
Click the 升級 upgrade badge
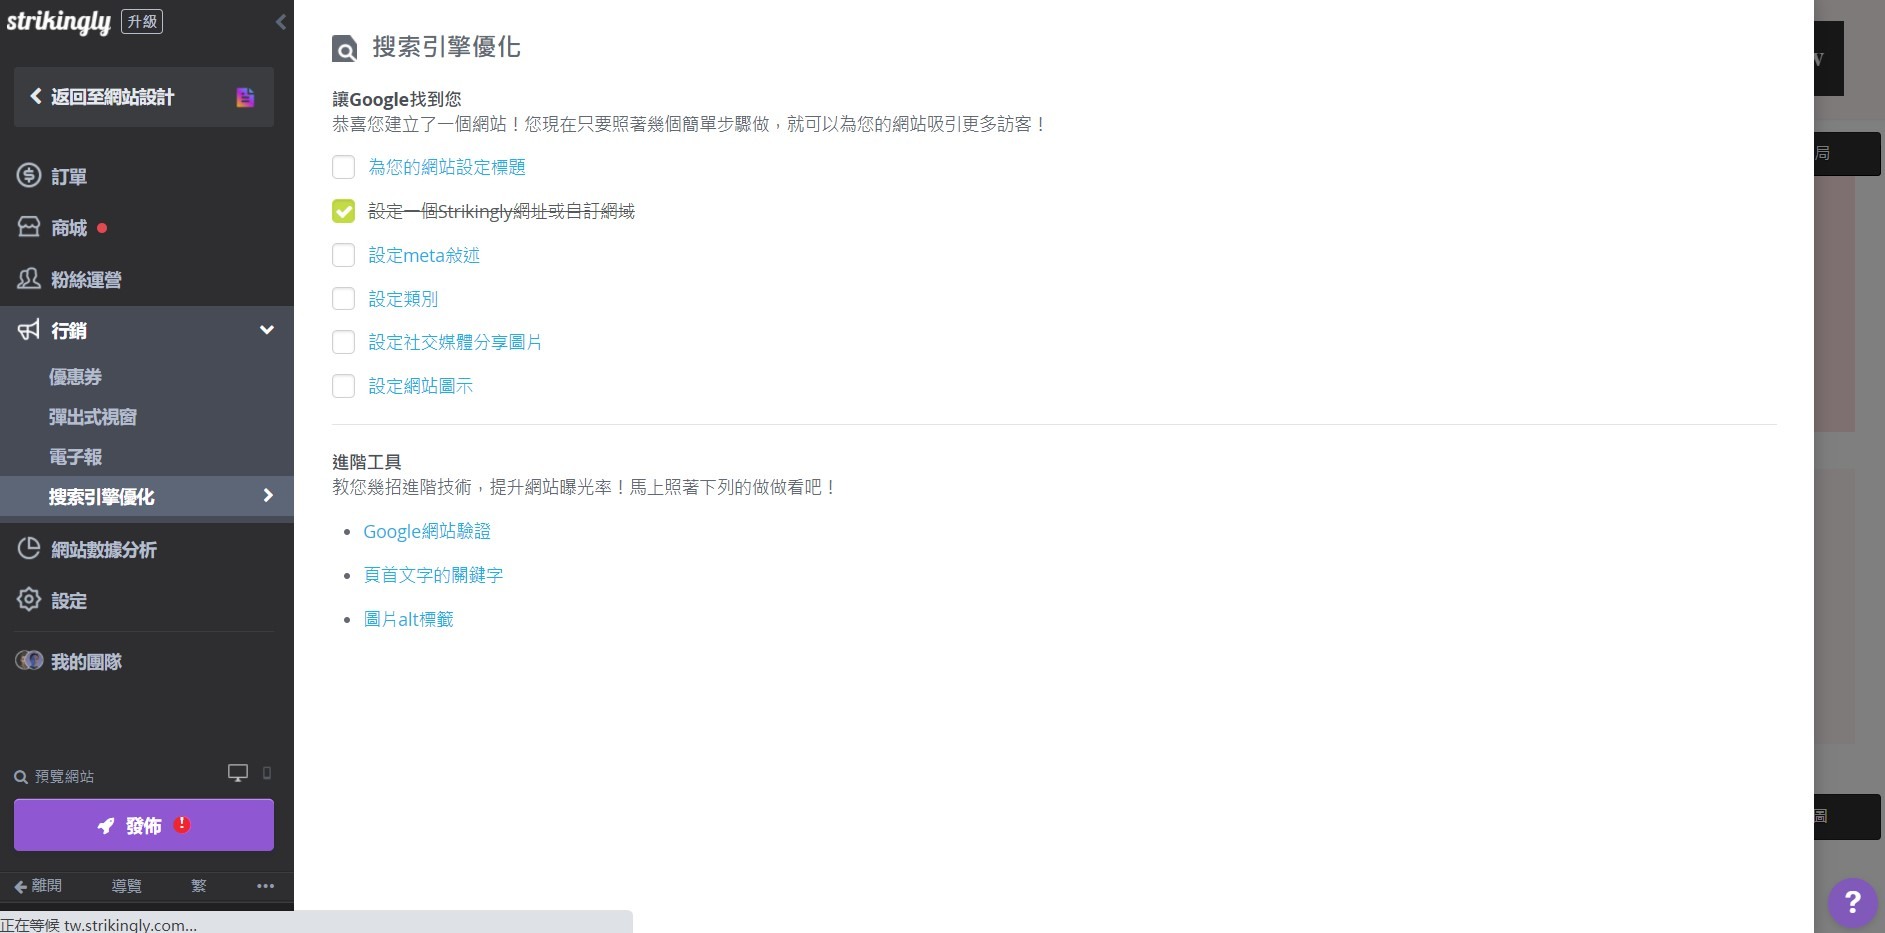point(142,21)
